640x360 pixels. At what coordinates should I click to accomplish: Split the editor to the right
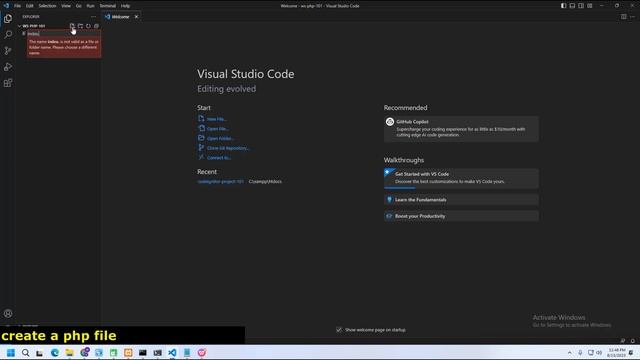[x=624, y=17]
